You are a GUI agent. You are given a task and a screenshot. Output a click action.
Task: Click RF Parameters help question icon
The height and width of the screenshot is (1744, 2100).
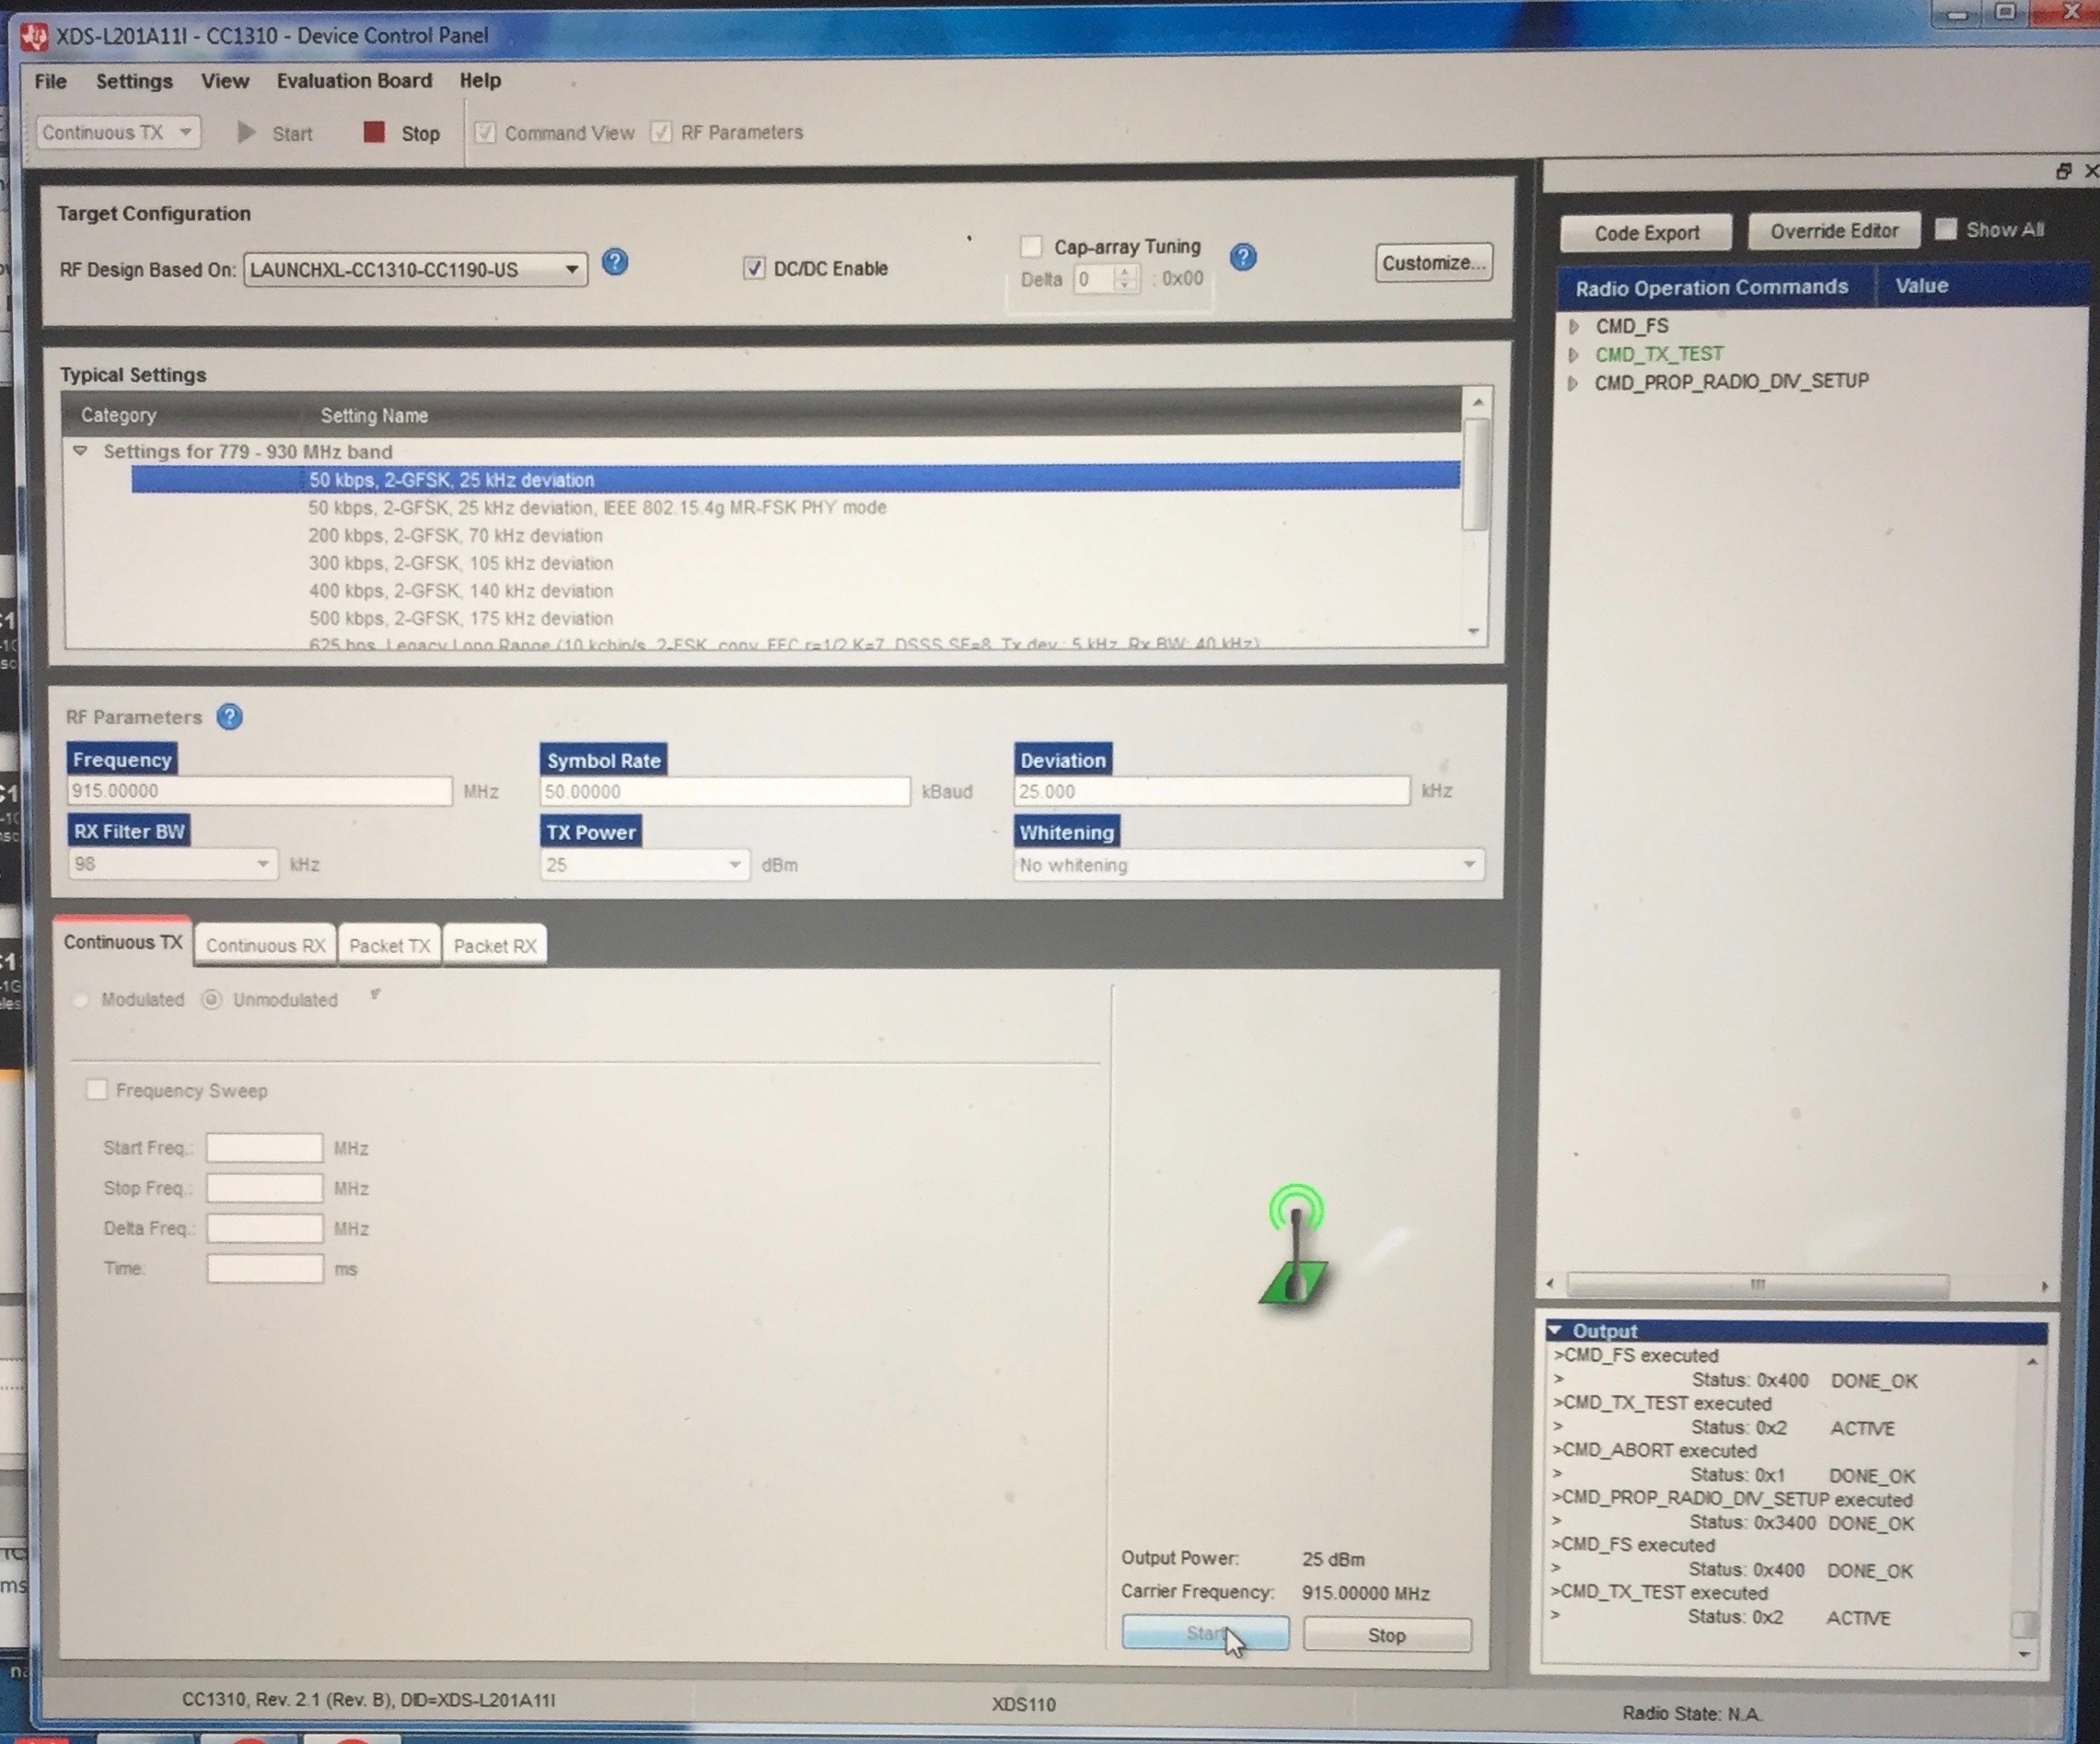229,717
